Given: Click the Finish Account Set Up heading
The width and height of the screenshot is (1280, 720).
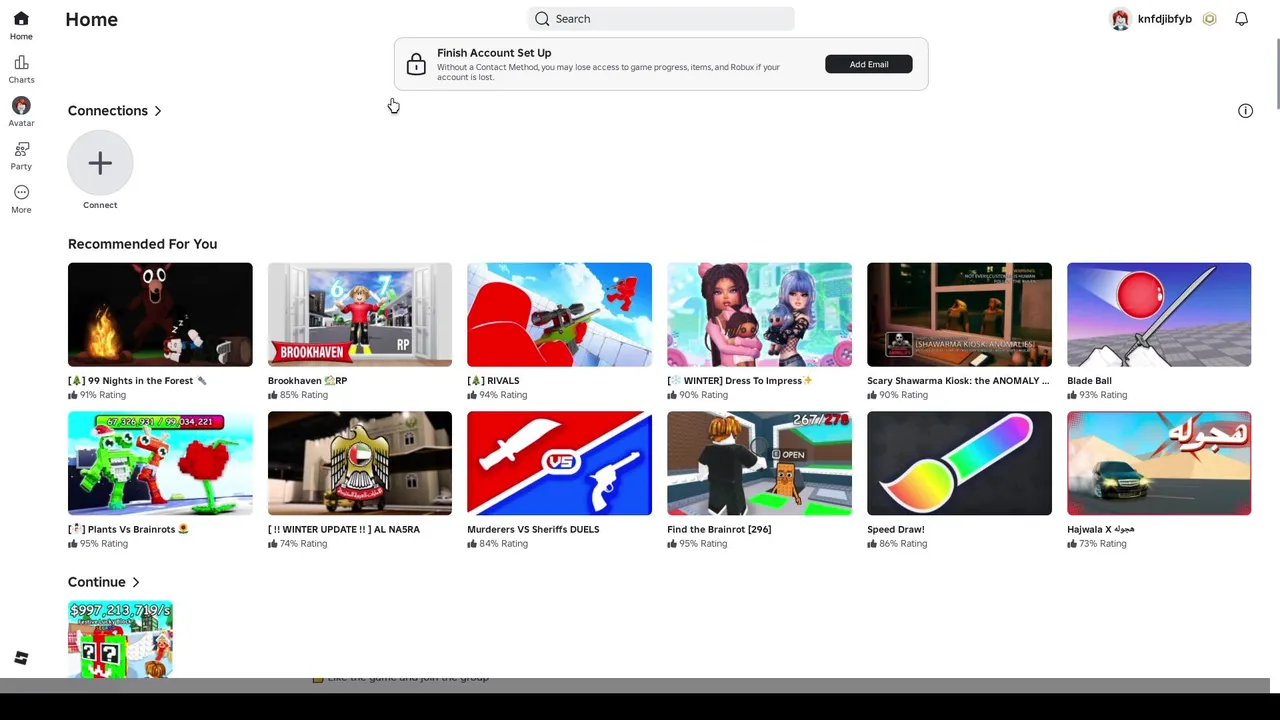Looking at the screenshot, I should 494,53.
